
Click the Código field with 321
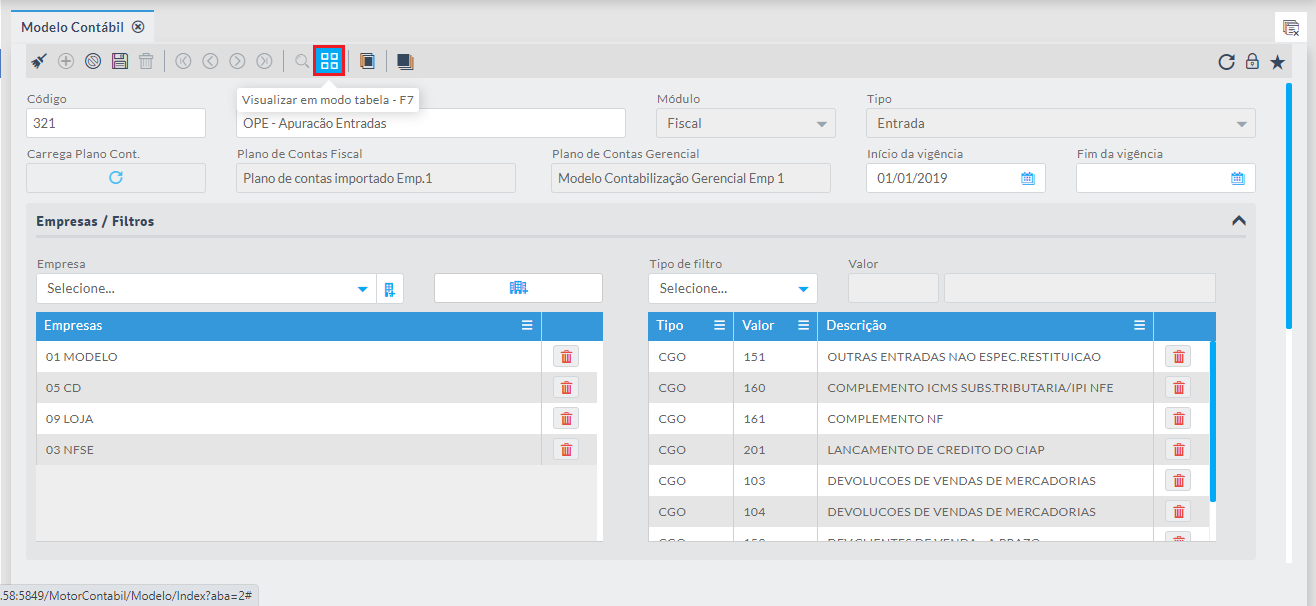click(116, 123)
